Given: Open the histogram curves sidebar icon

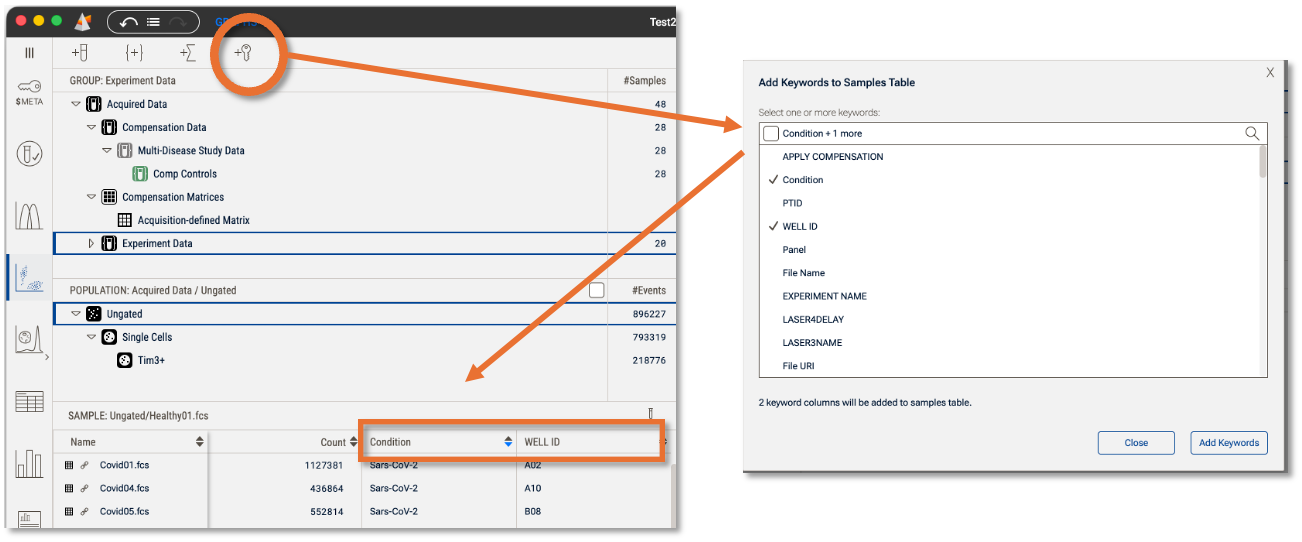Looking at the screenshot, I should 29,215.
